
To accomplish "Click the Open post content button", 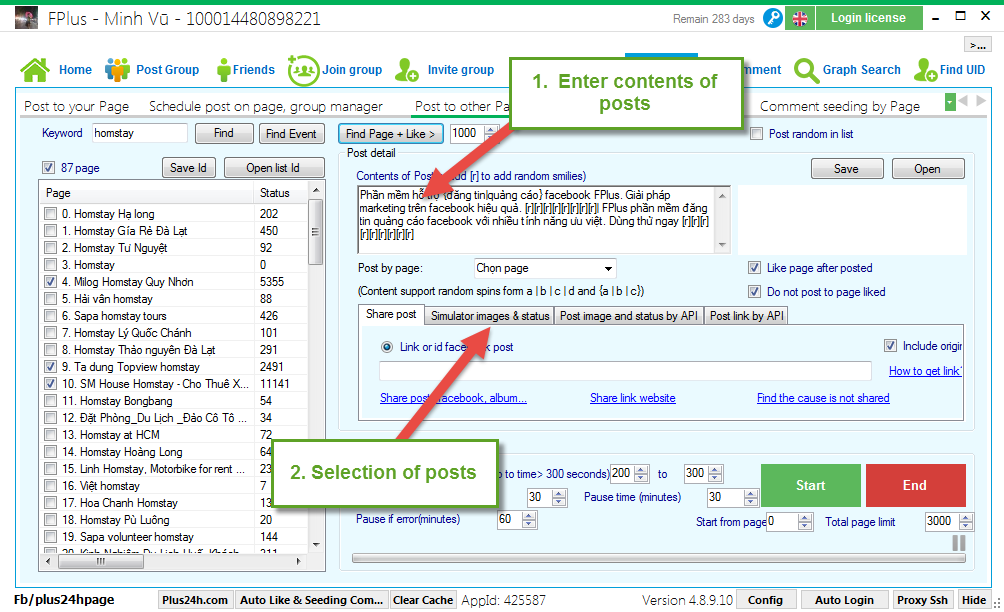I will pyautogui.click(x=927, y=169).
